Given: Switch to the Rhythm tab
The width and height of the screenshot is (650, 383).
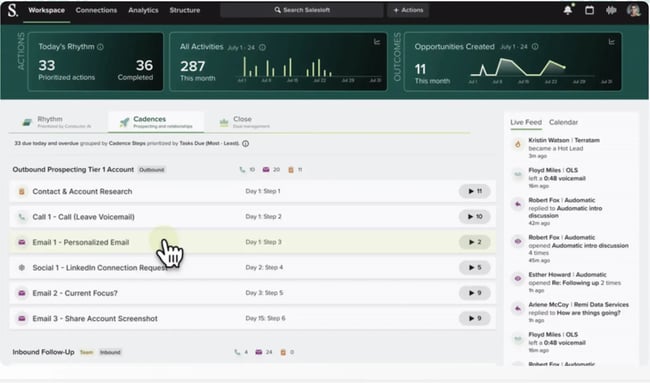Looking at the screenshot, I should 57,122.
